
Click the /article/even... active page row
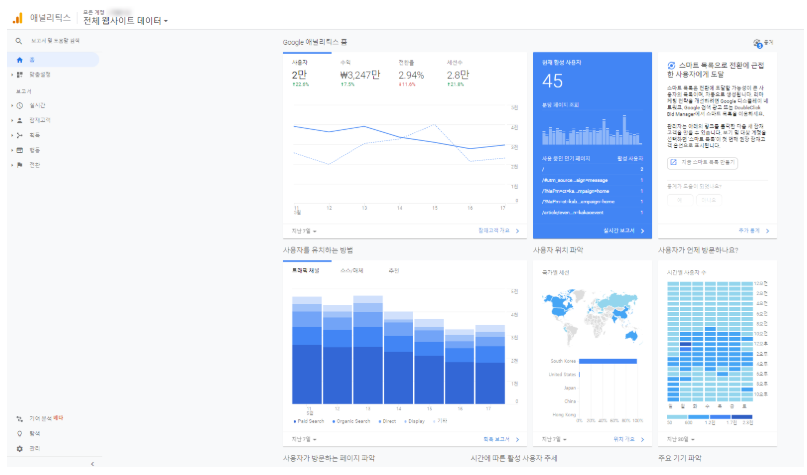(x=592, y=213)
